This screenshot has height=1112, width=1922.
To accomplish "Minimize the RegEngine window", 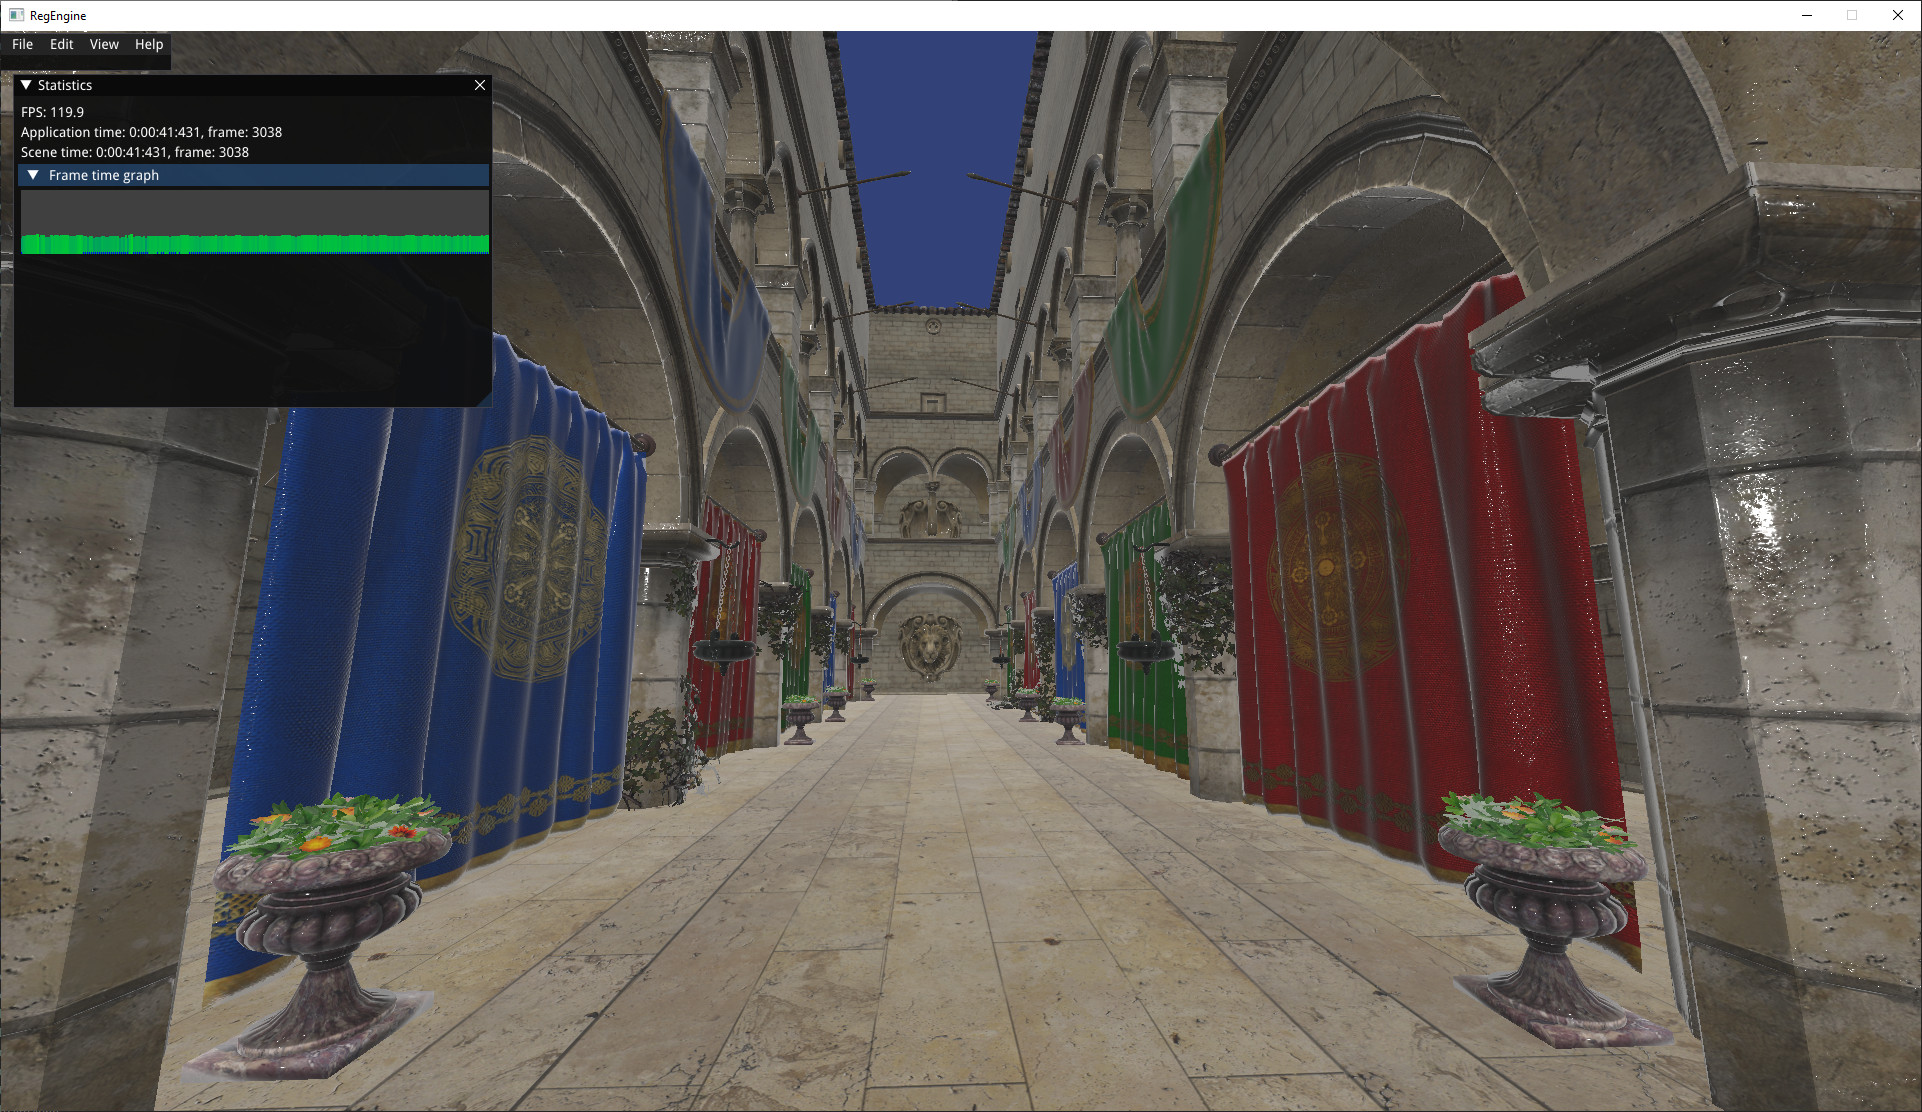I will tap(1807, 15).
